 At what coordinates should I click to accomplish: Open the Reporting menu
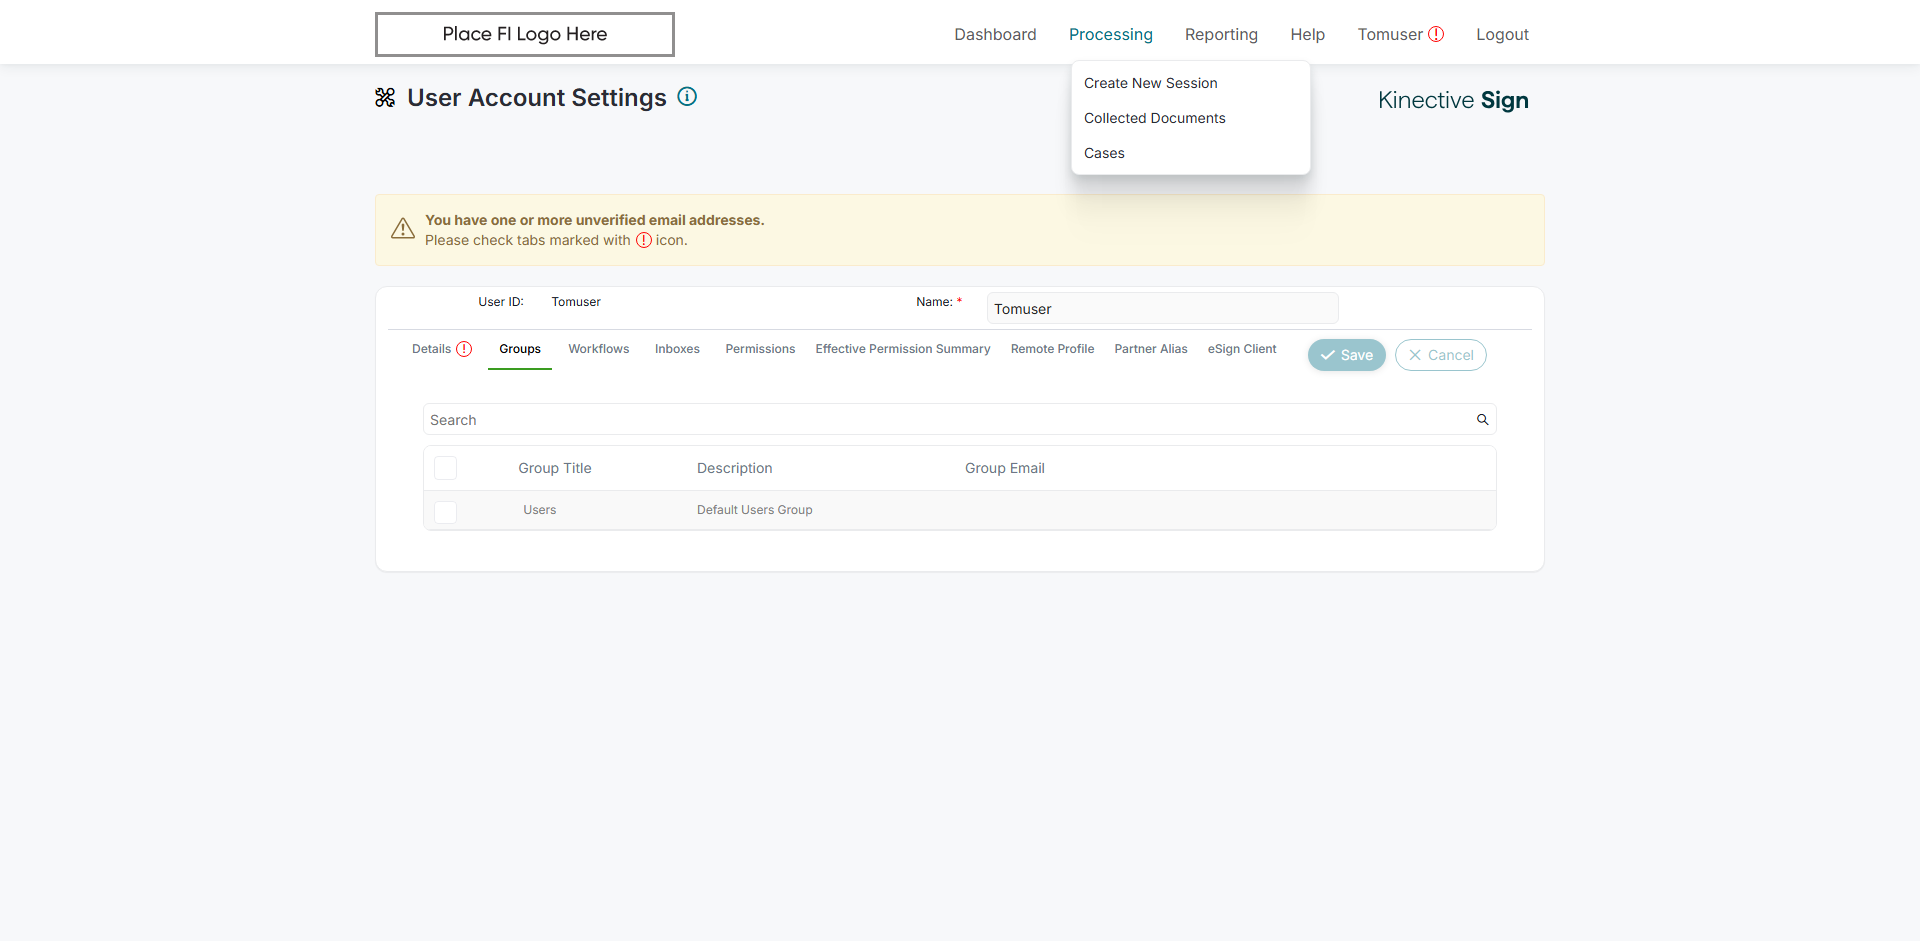click(1221, 34)
